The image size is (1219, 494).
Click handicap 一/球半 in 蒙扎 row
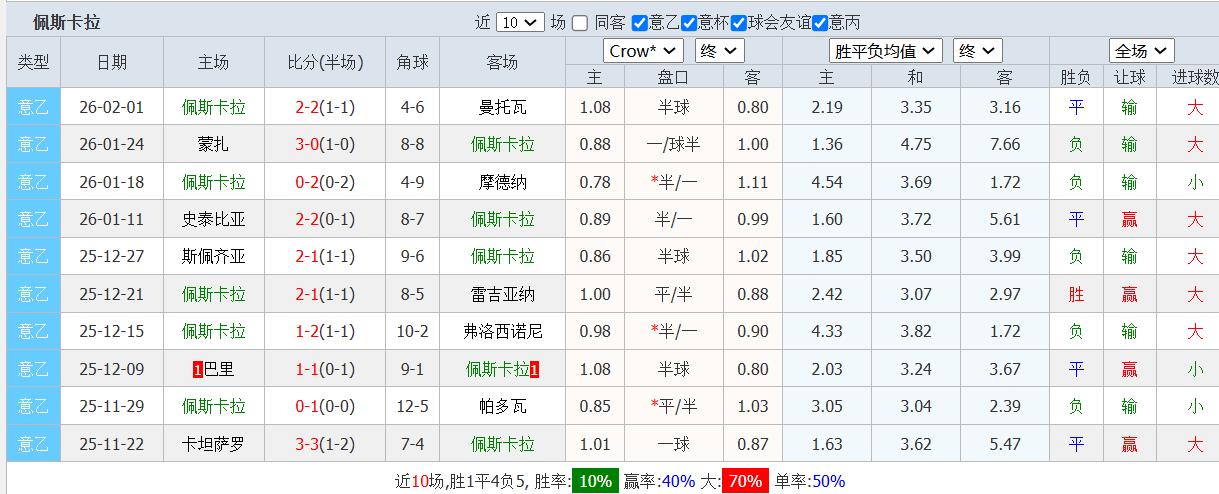(x=673, y=144)
